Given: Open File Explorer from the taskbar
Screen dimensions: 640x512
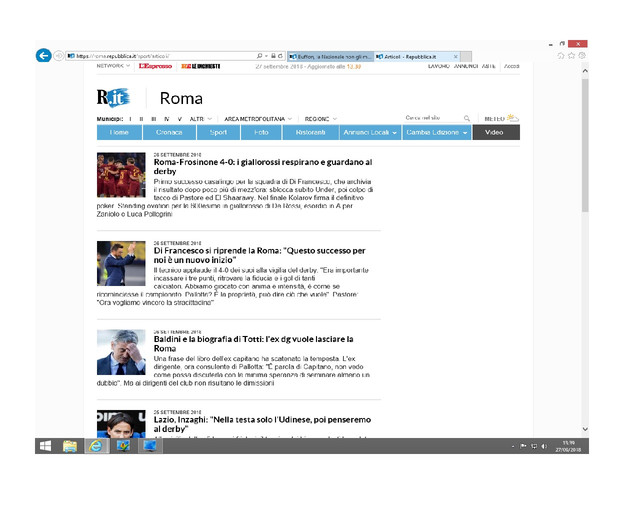Looking at the screenshot, I should point(70,446).
